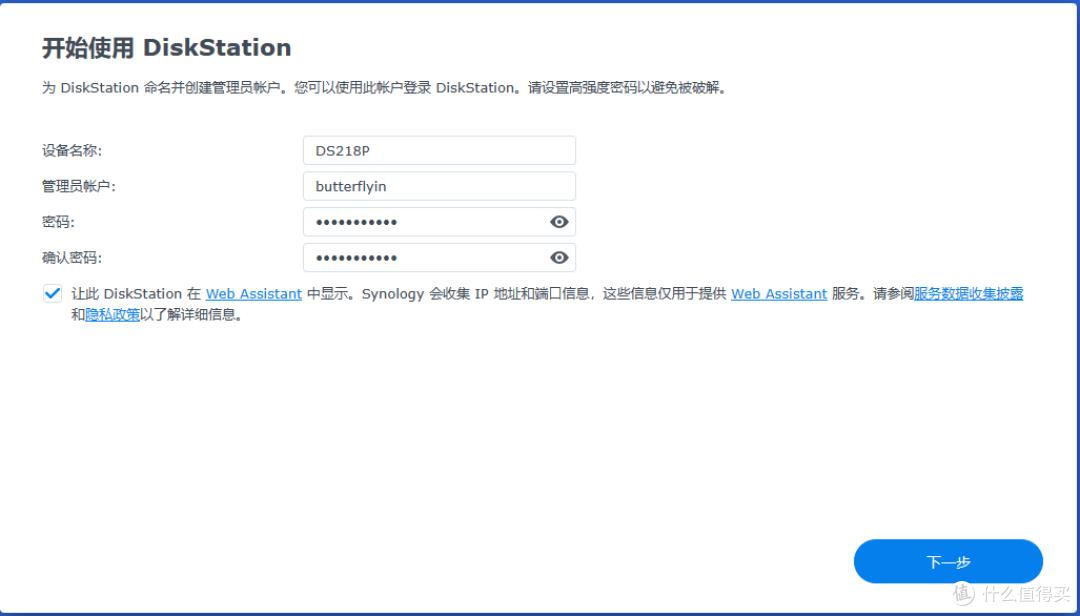Open the 隐私政策 privacy policy link
The image size is (1080, 616).
click(x=111, y=311)
